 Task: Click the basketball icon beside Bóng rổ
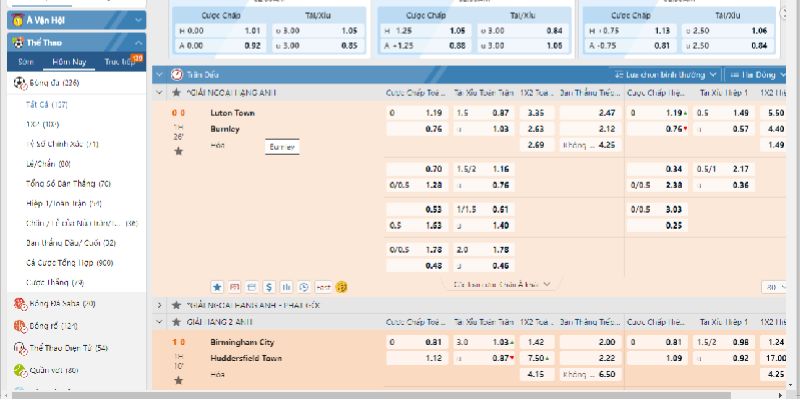(x=19, y=326)
